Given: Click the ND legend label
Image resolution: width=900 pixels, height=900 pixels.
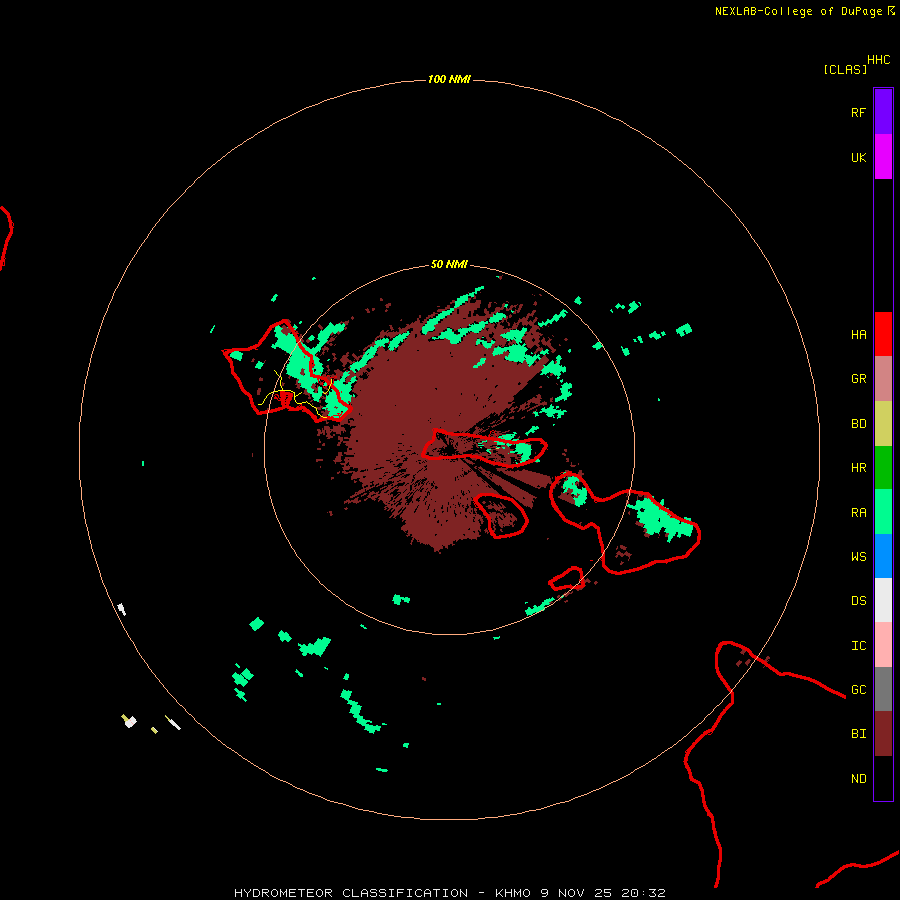Looking at the screenshot, I should (x=858, y=778).
